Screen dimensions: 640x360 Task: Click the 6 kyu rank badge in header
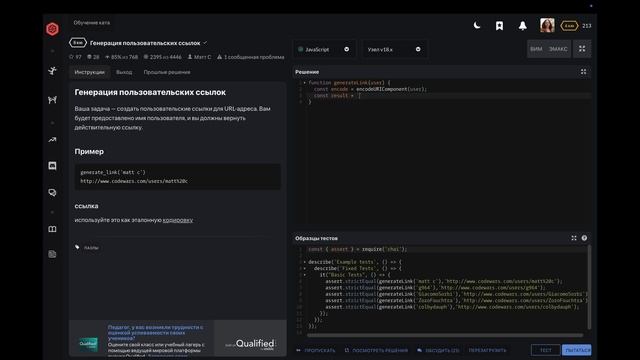click(569, 26)
